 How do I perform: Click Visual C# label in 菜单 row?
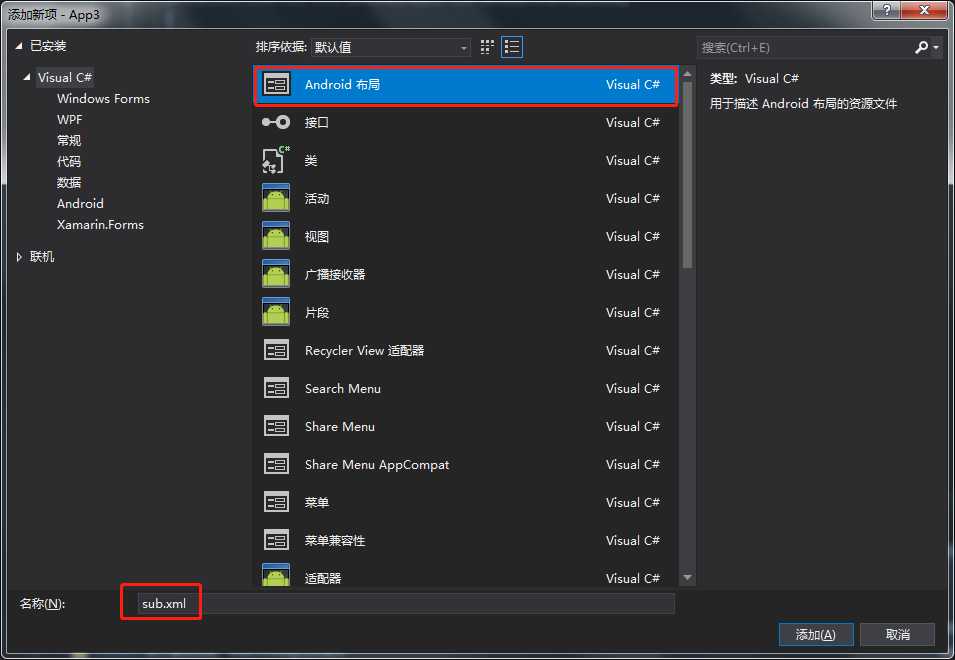(x=633, y=502)
